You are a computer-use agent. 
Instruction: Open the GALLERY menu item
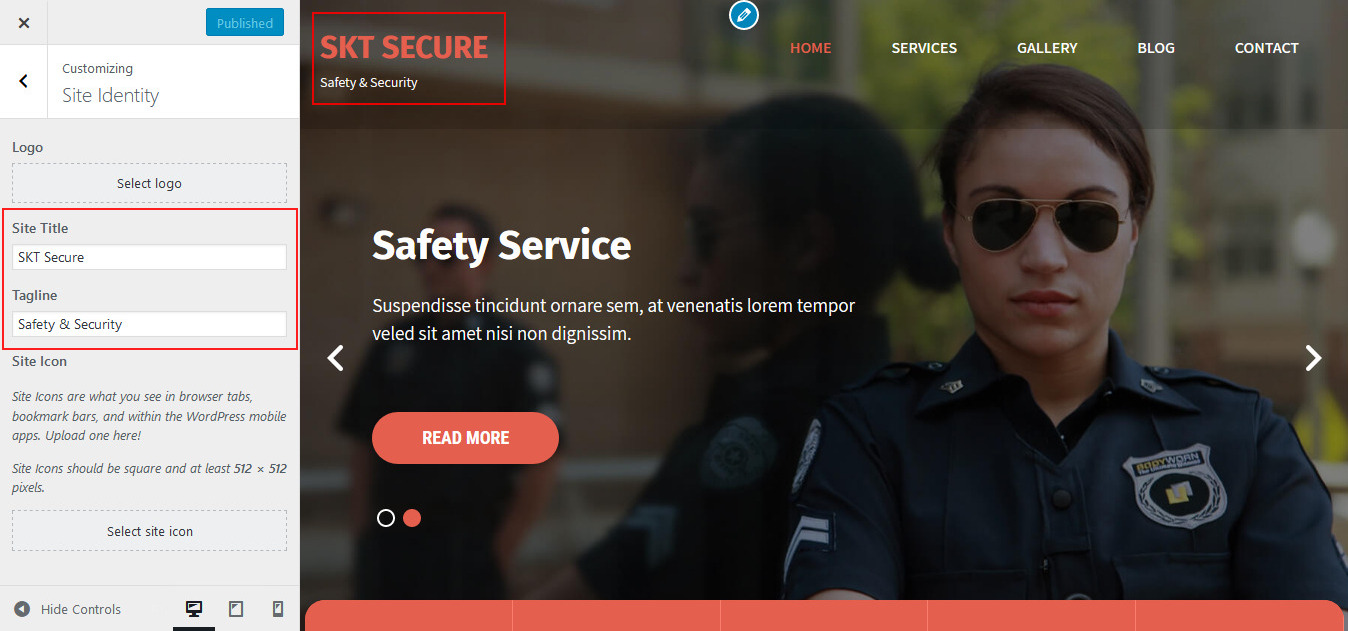[x=1047, y=48]
